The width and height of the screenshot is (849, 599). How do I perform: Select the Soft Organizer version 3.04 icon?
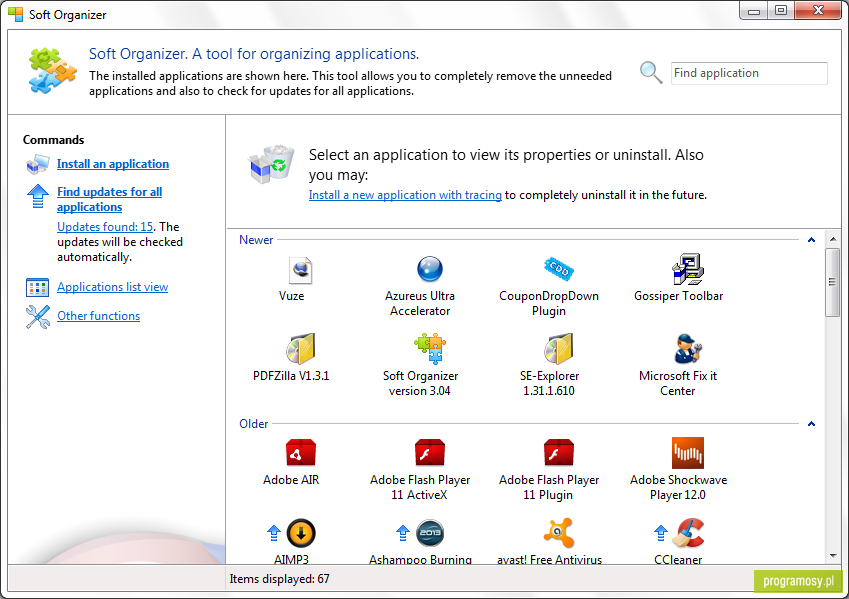429,348
